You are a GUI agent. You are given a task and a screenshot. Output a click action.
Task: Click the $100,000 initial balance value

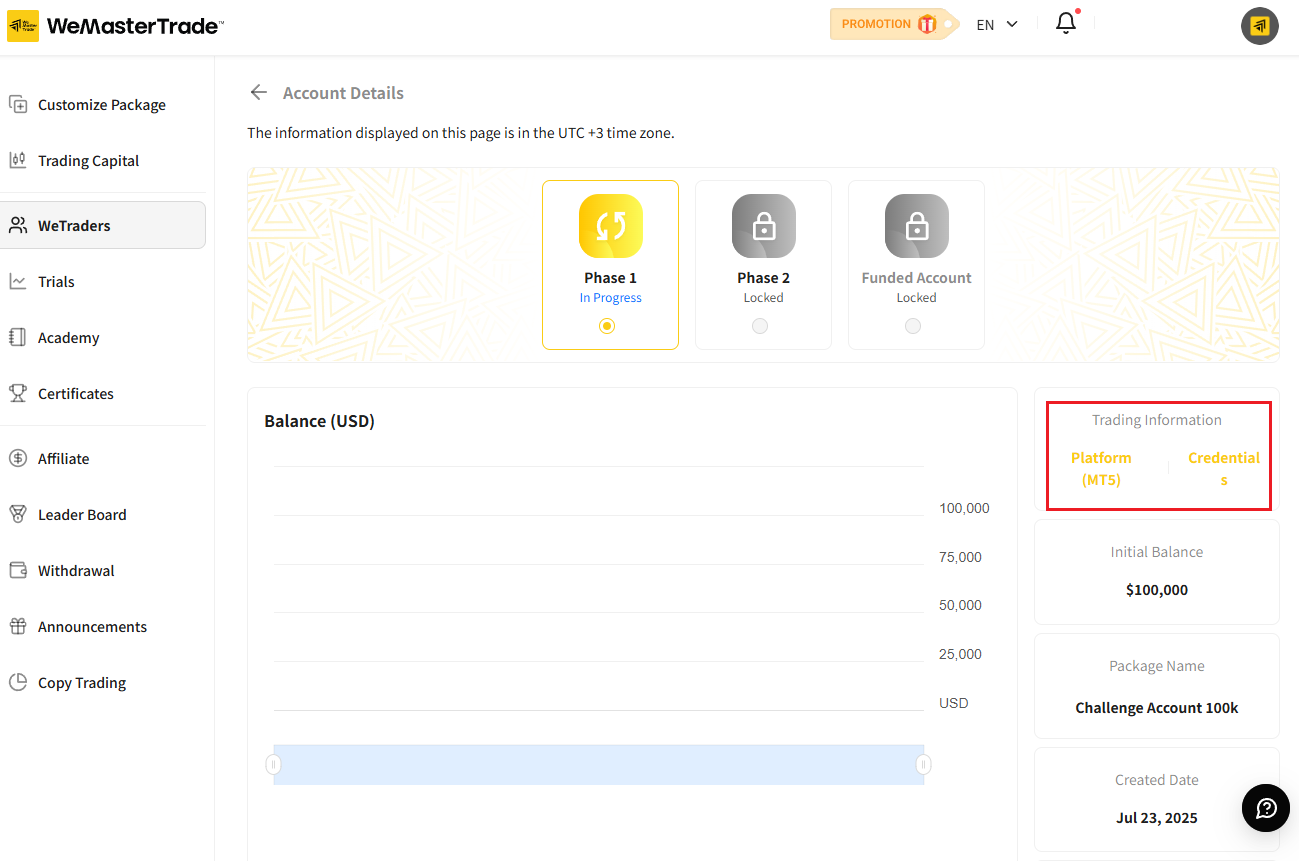click(x=1157, y=590)
